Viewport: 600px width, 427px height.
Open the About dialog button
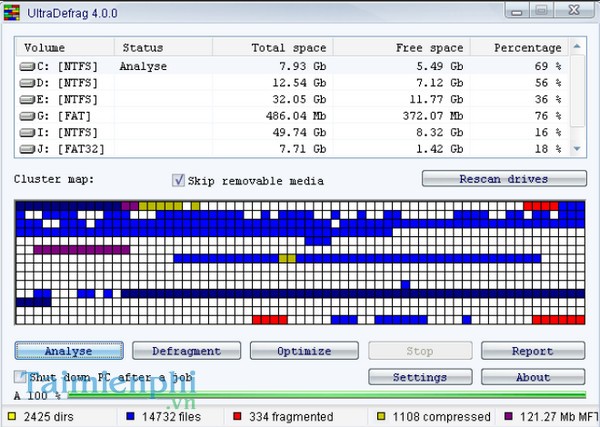[x=533, y=377]
